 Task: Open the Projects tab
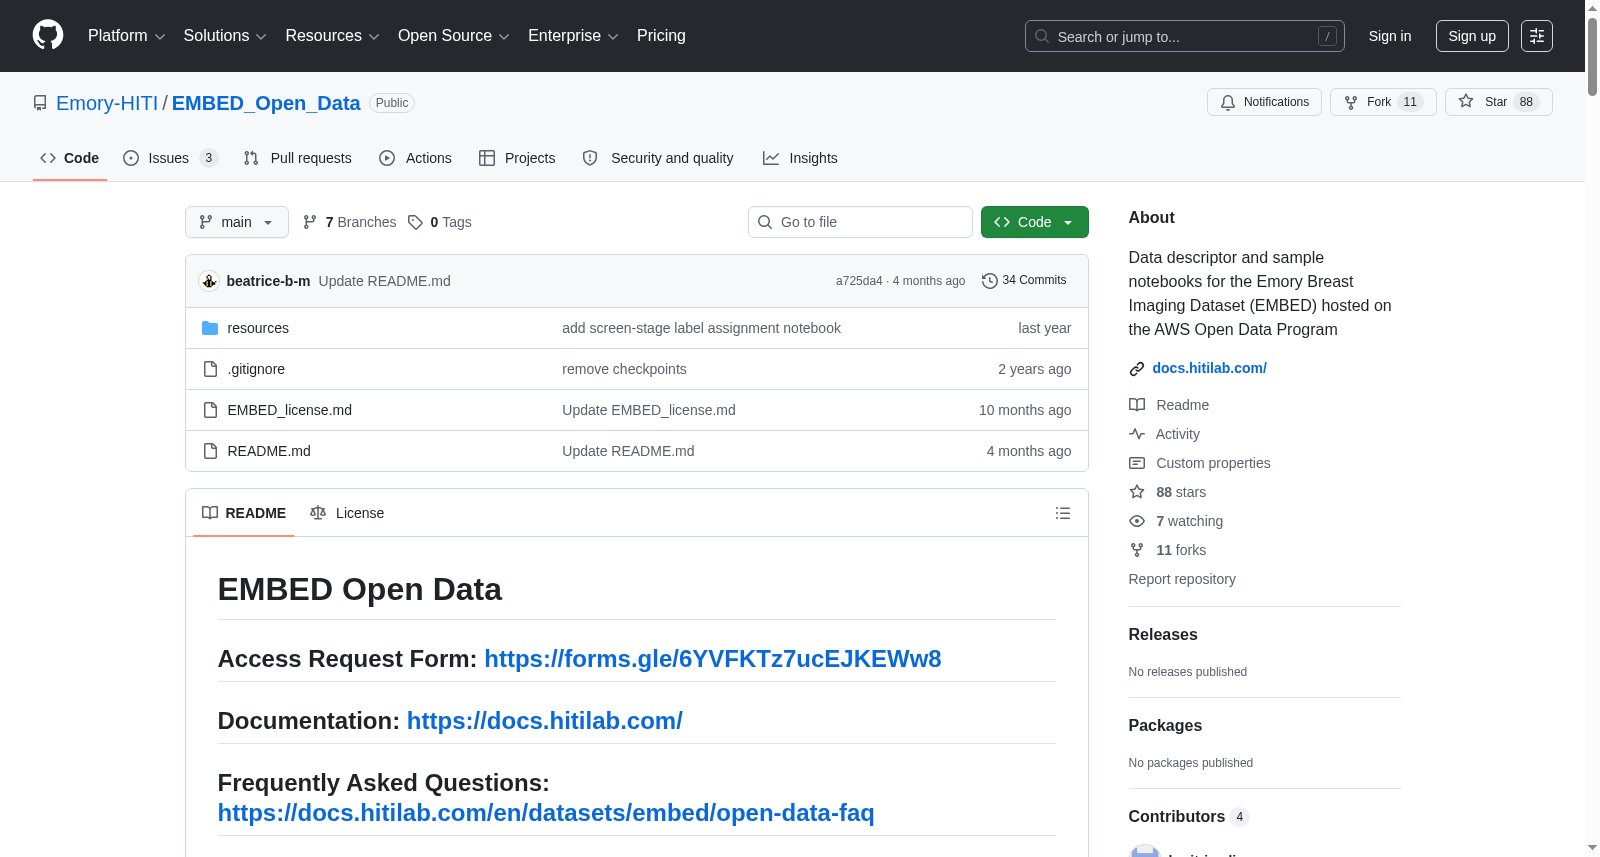pos(517,158)
